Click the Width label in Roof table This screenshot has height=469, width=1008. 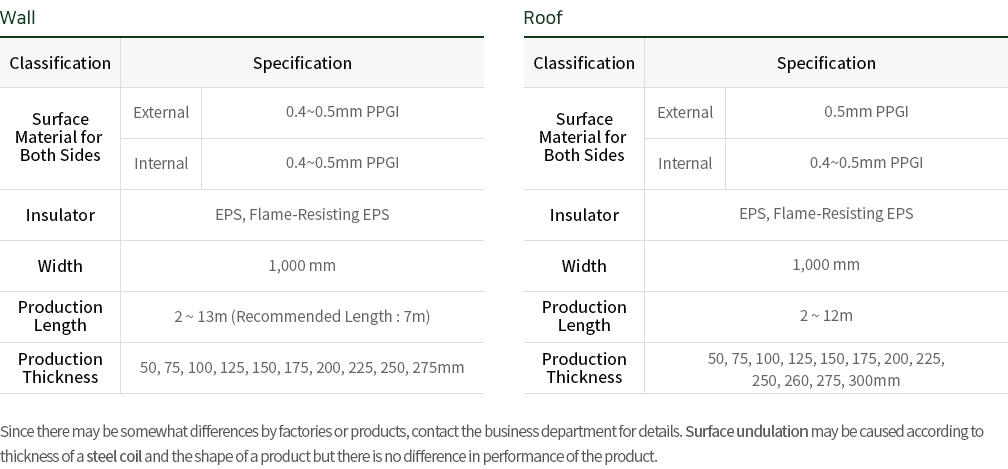pos(584,266)
